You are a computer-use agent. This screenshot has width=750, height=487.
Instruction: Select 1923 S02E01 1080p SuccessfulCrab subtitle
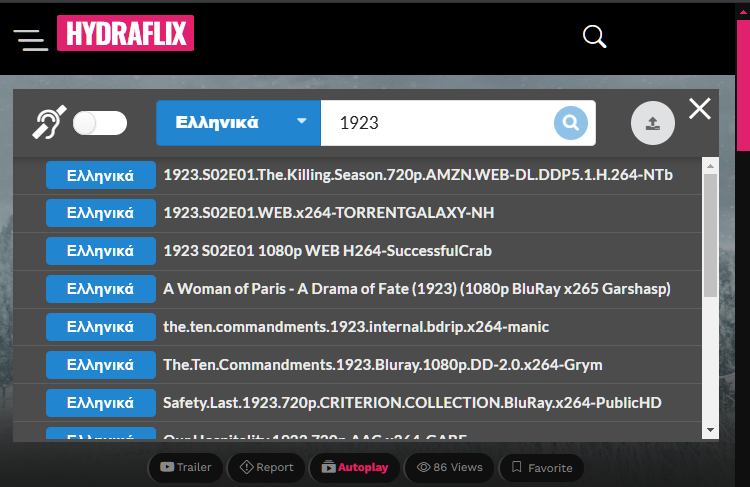[328, 251]
